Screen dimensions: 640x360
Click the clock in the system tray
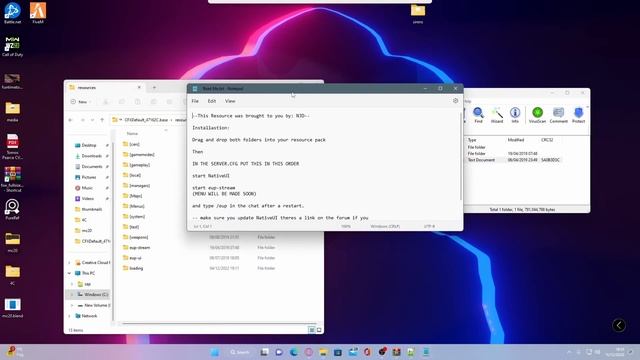(617, 352)
